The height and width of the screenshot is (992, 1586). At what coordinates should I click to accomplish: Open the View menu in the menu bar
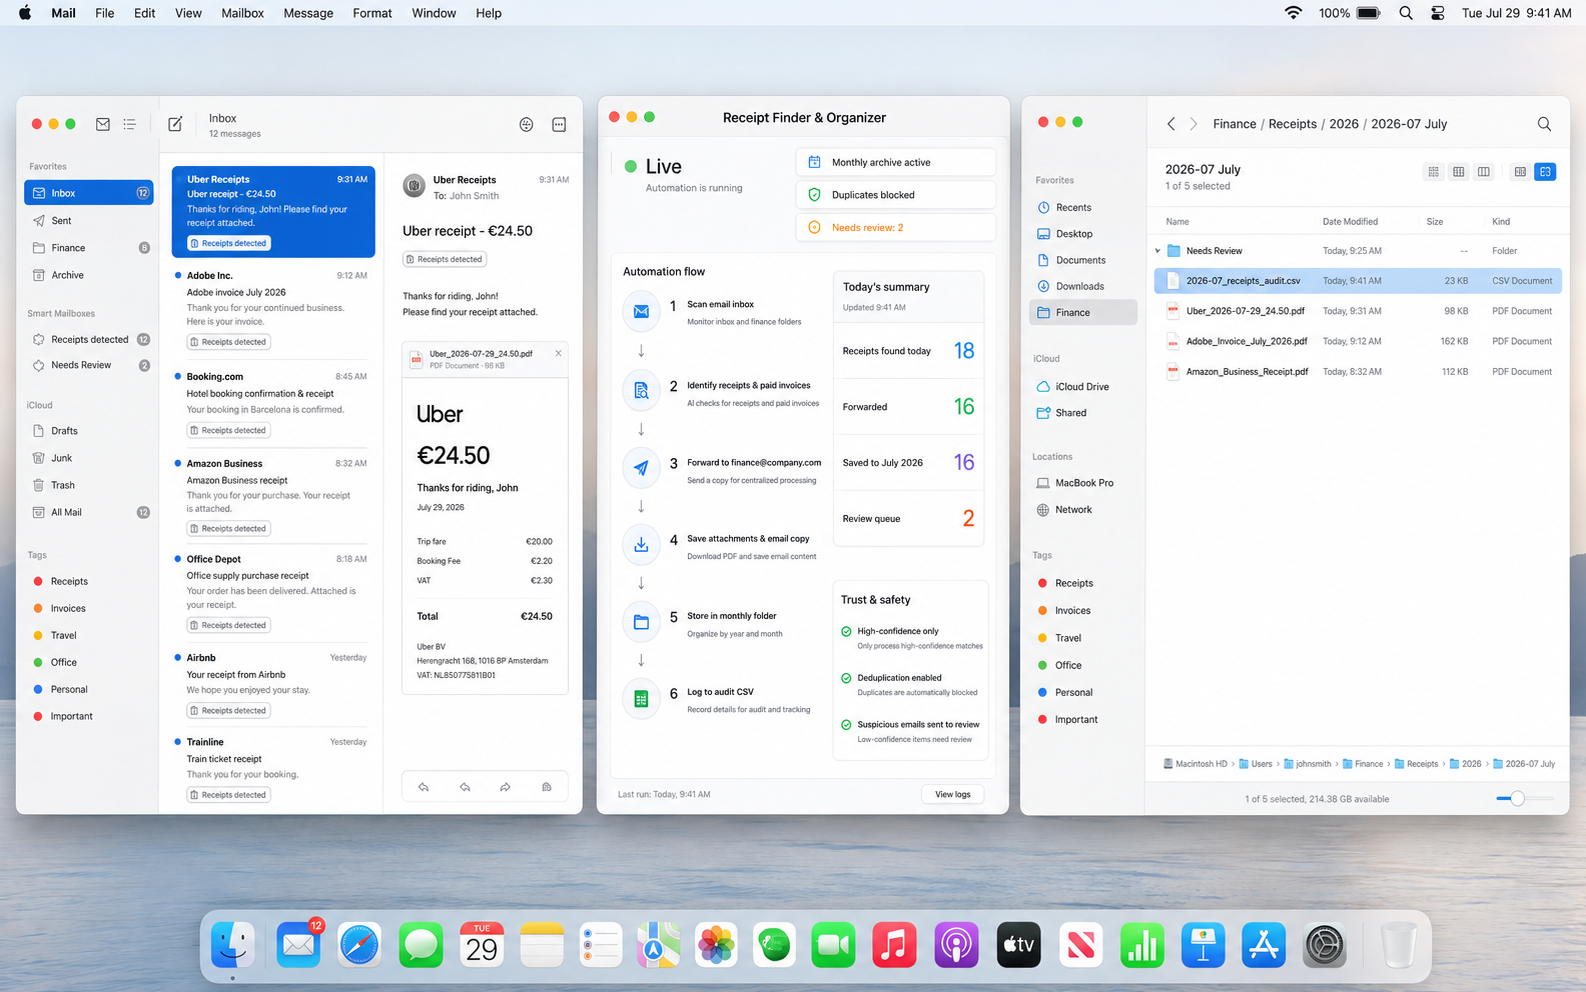point(188,13)
